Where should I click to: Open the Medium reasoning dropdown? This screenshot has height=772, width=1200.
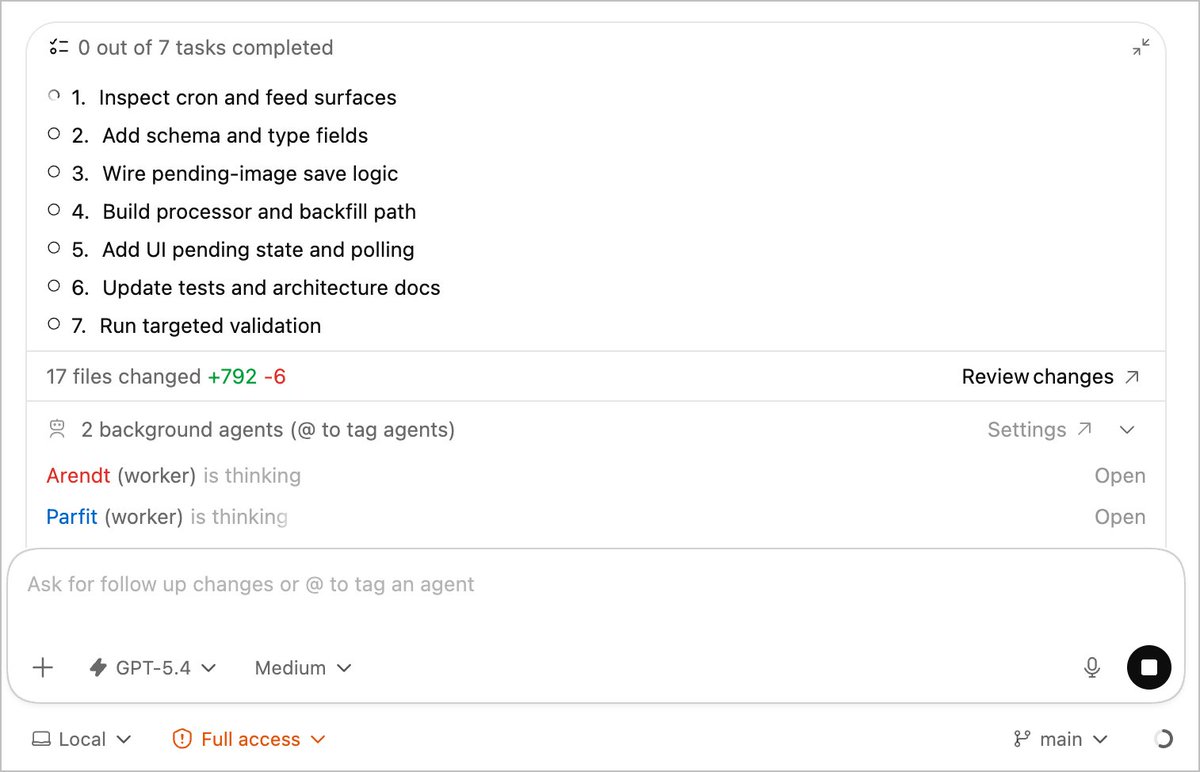coord(303,668)
